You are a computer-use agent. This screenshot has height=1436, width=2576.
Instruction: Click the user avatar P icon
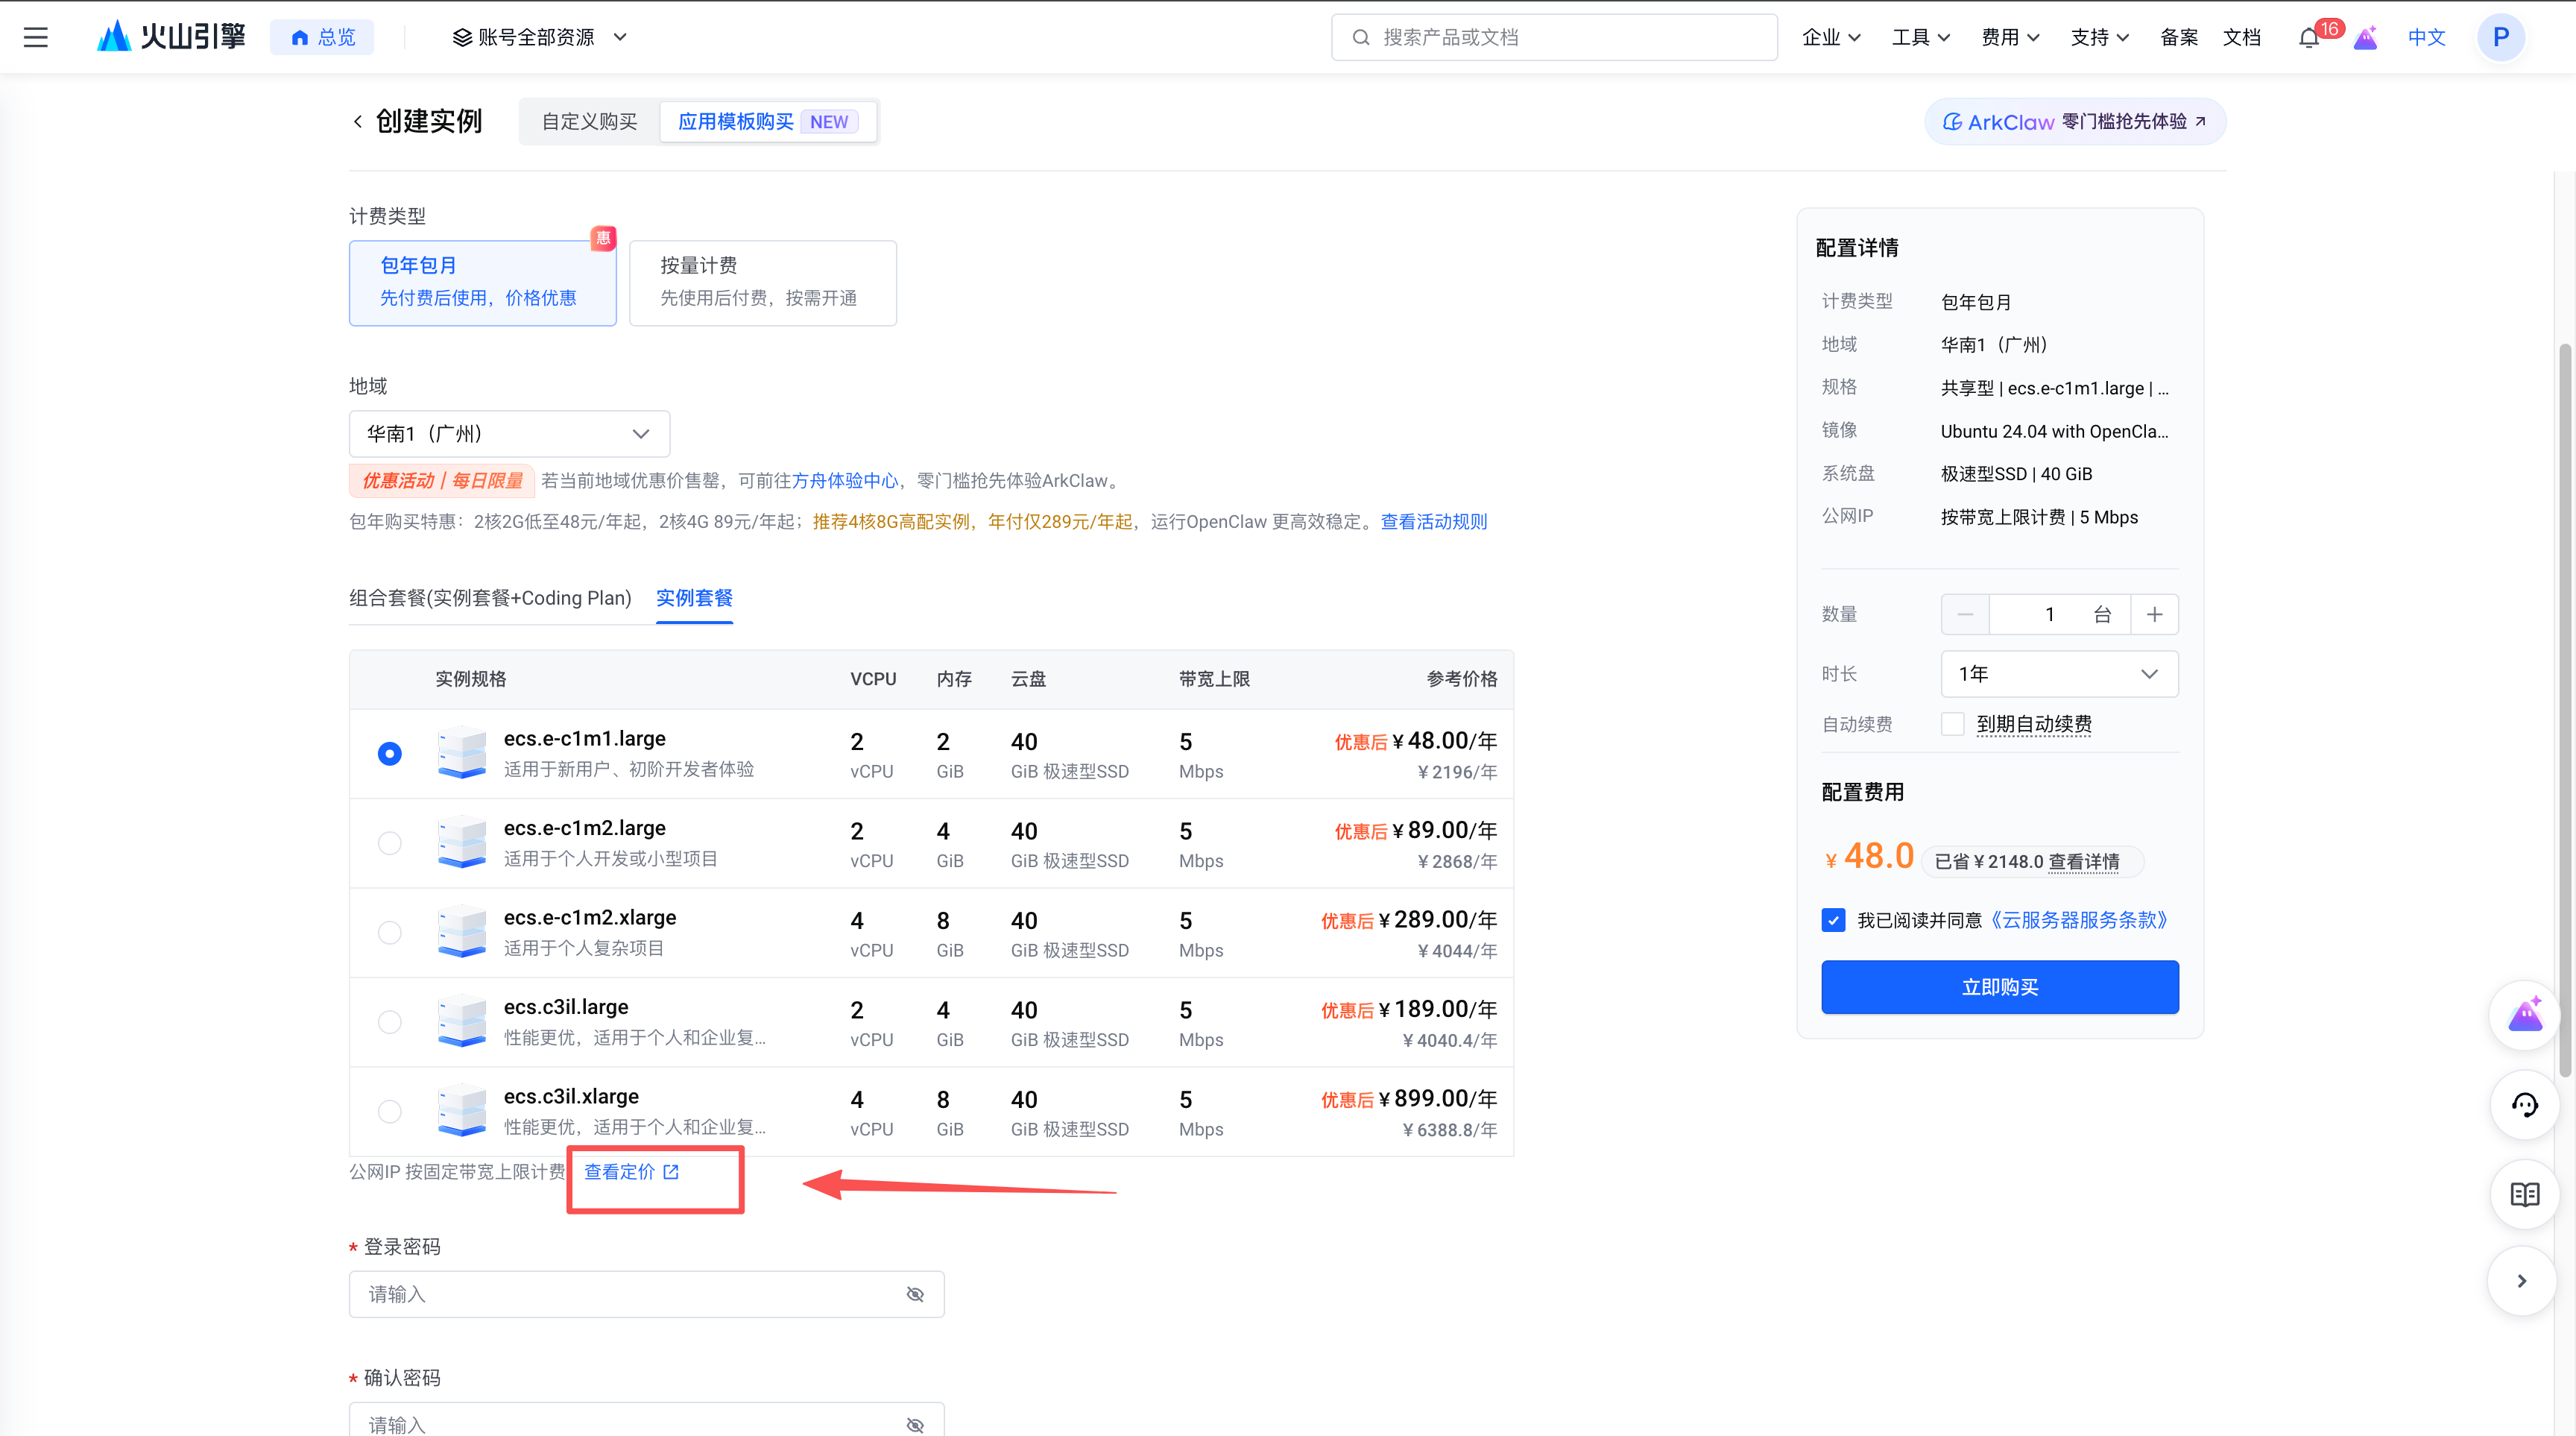[2500, 37]
